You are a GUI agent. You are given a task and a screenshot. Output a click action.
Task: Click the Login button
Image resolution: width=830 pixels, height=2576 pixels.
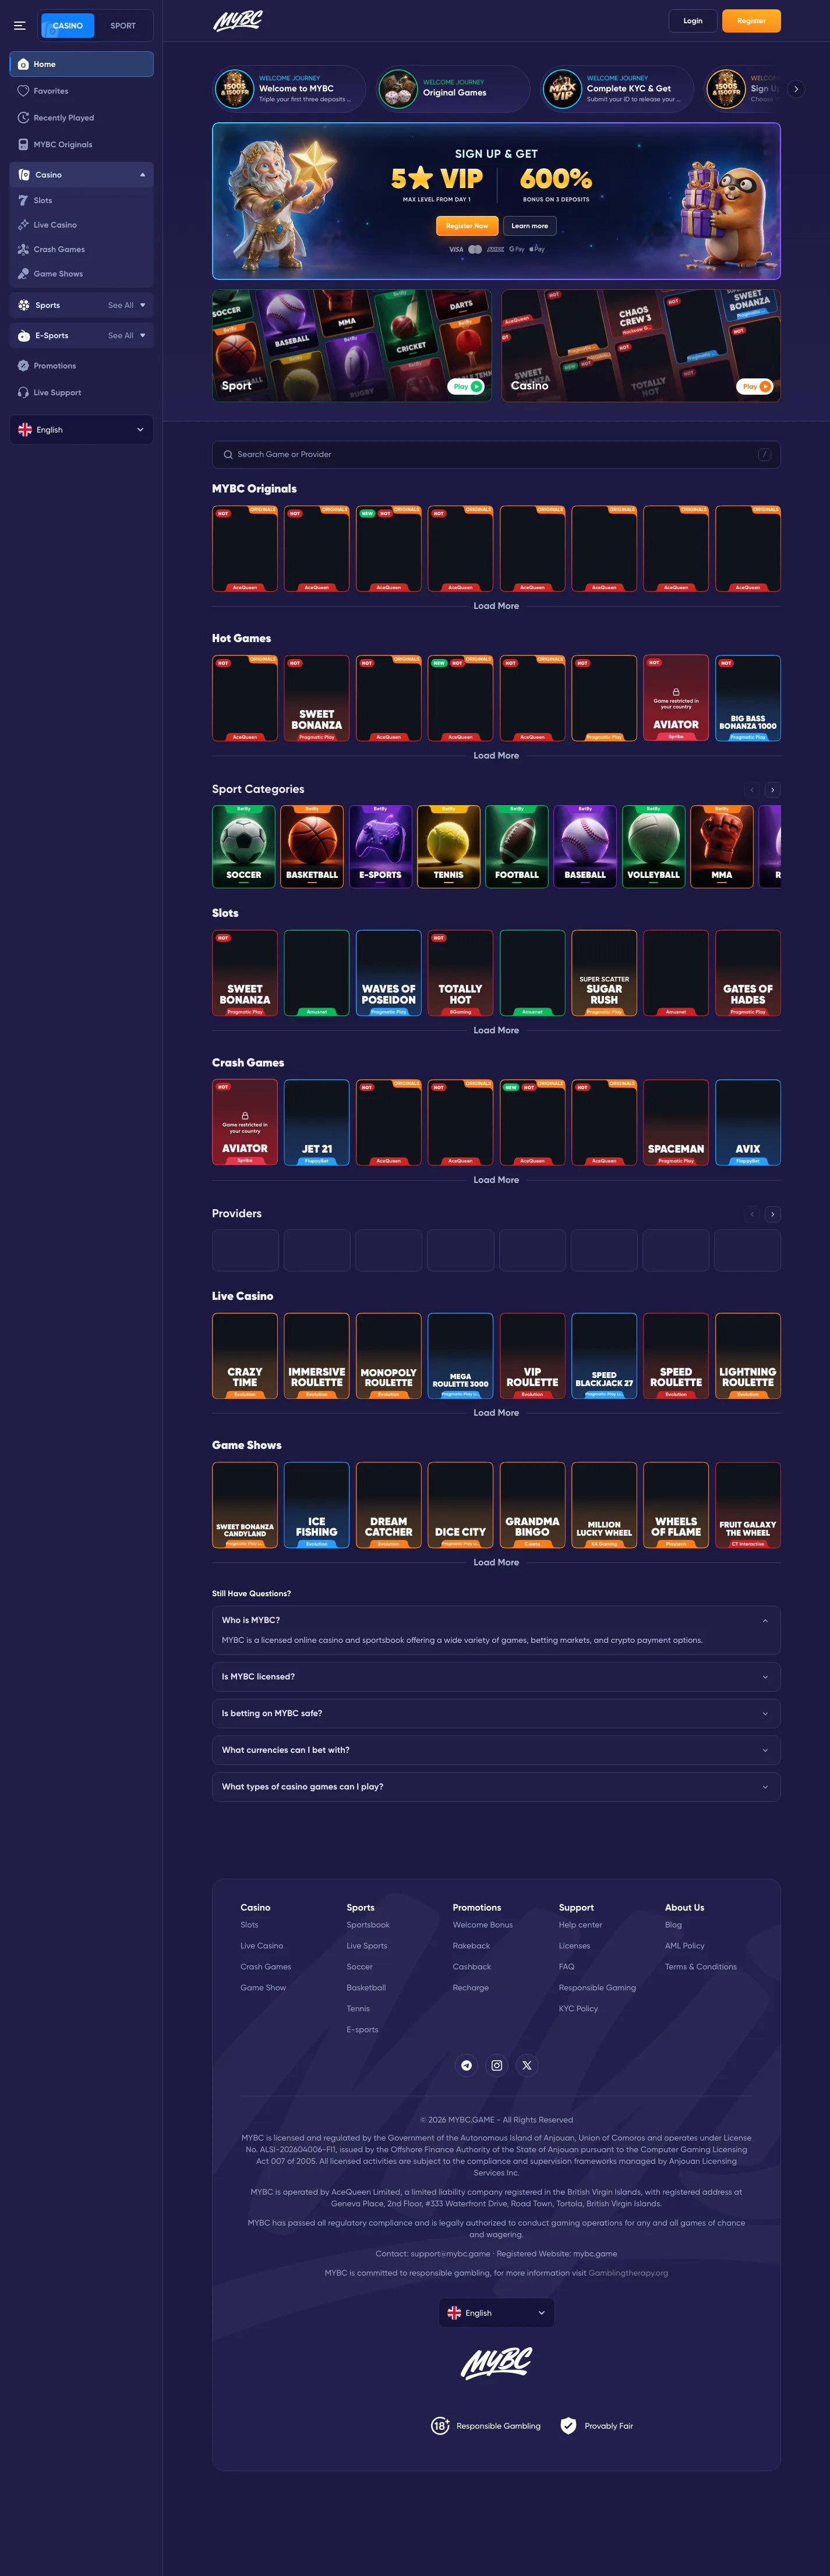coord(693,21)
